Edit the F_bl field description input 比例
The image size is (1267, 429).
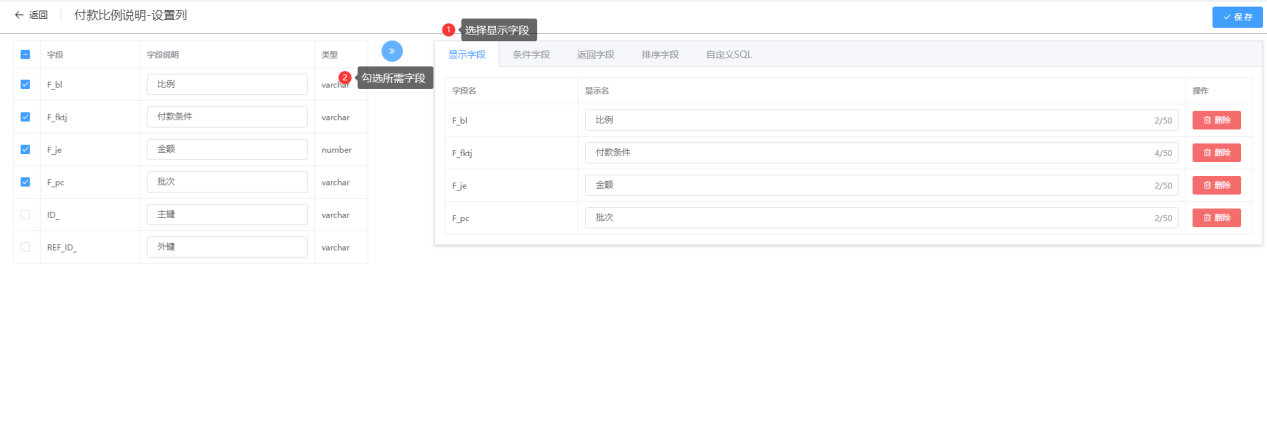pos(227,85)
